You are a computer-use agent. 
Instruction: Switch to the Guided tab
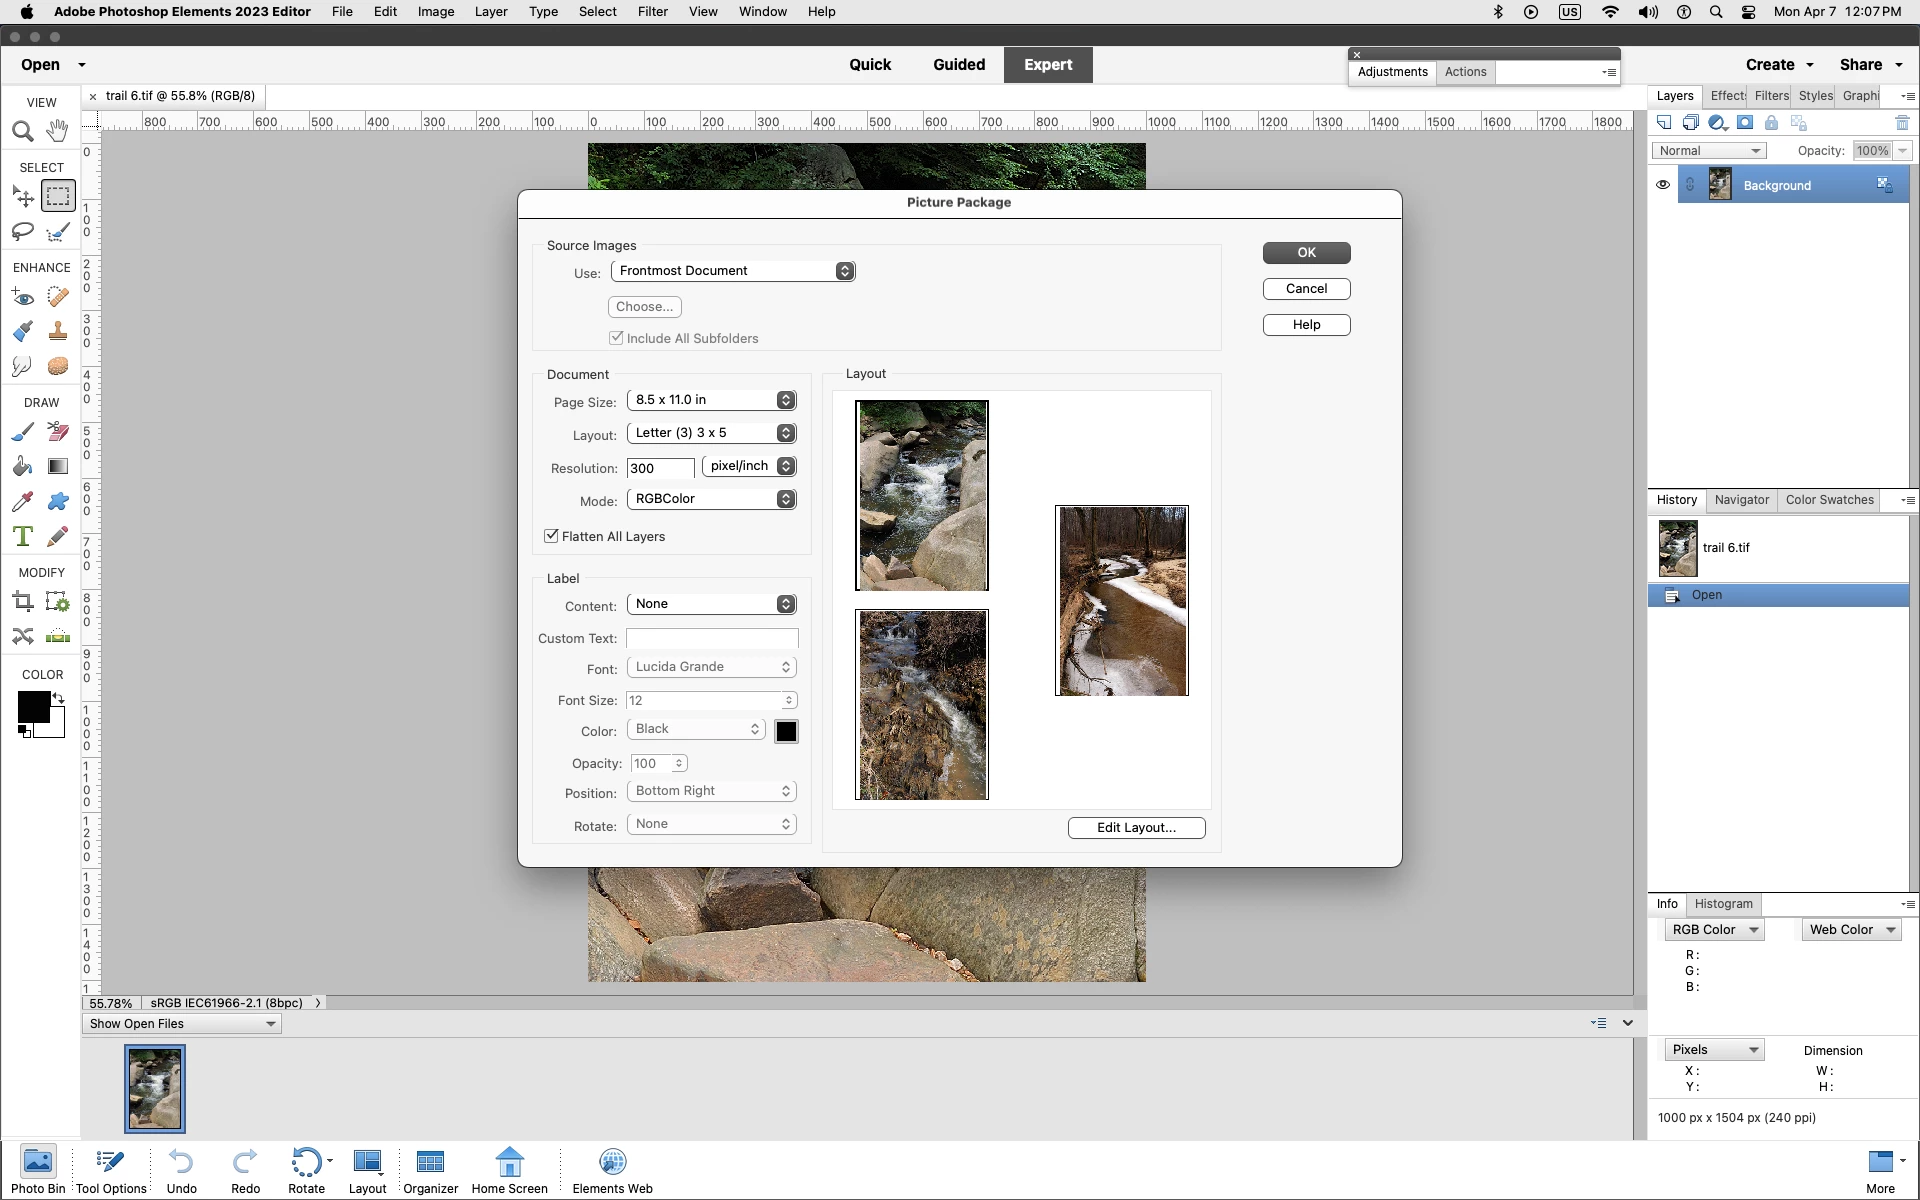click(958, 65)
